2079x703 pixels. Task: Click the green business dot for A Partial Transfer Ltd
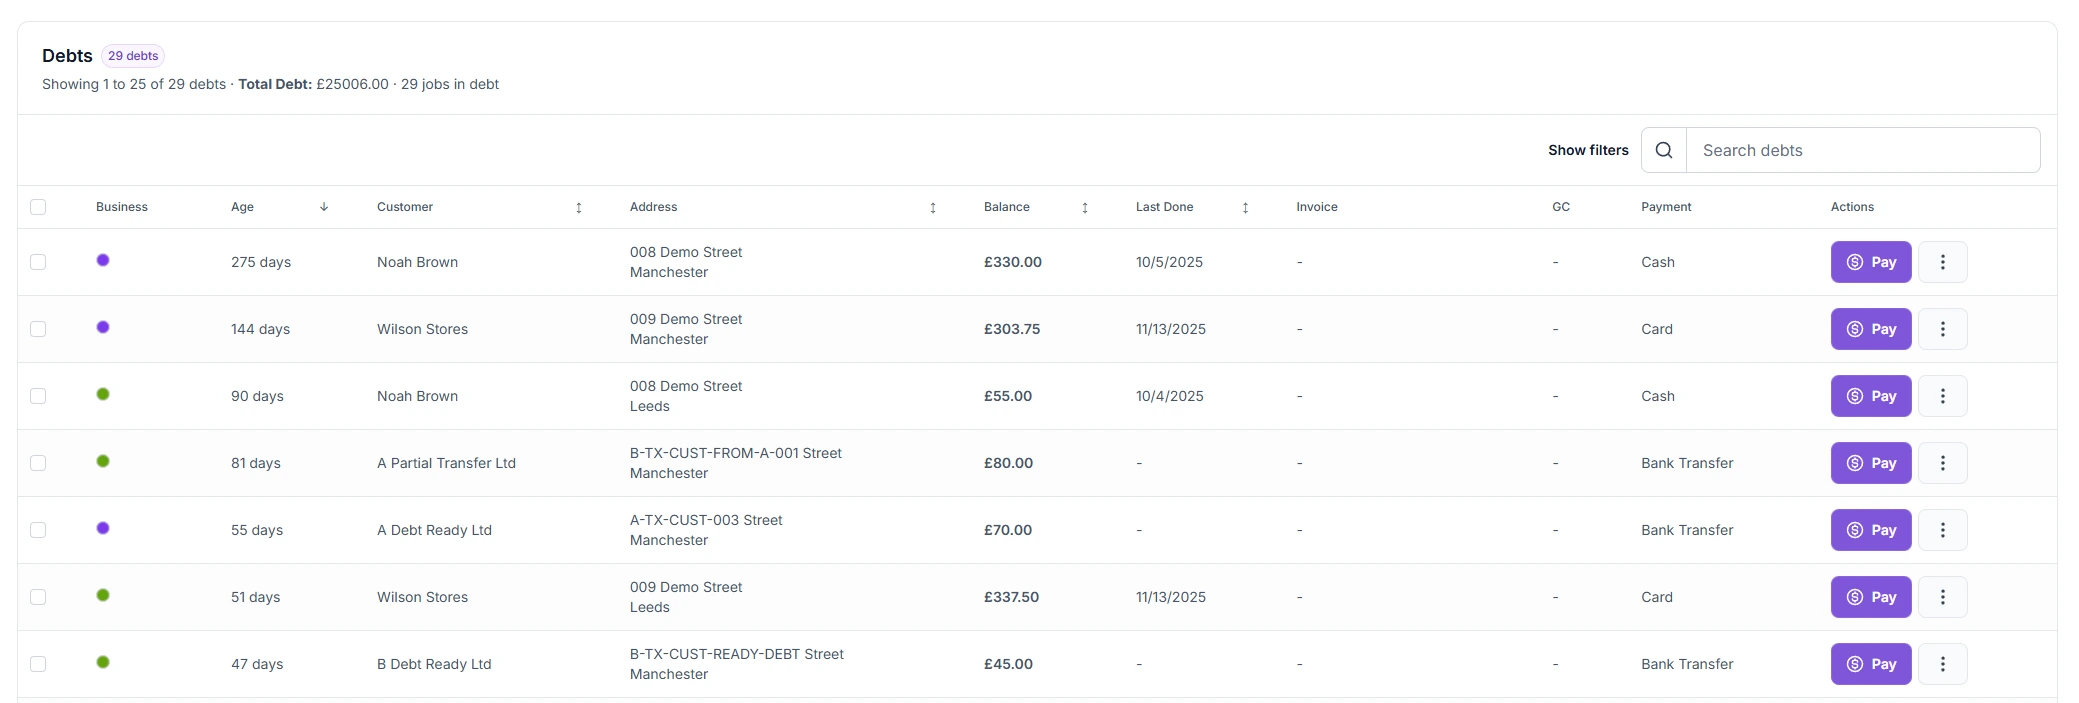(x=102, y=462)
